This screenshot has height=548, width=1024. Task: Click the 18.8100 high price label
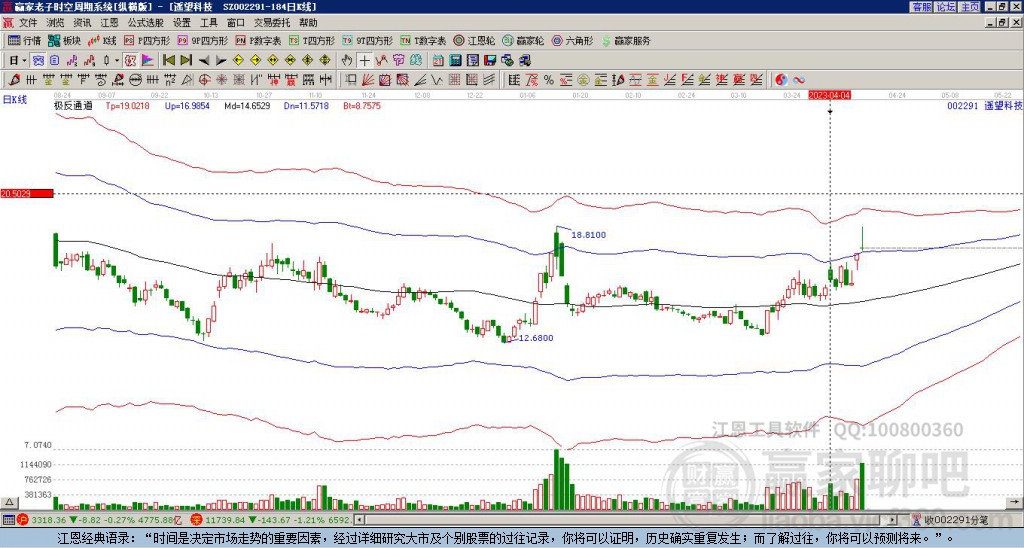pos(588,235)
